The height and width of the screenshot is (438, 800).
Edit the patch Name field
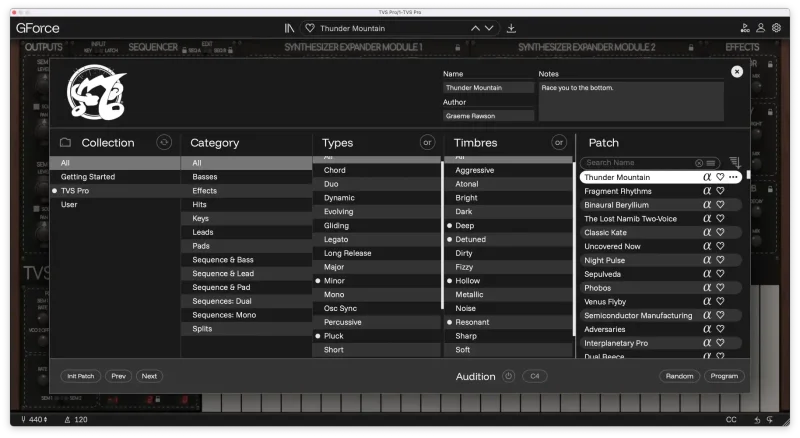coord(488,88)
